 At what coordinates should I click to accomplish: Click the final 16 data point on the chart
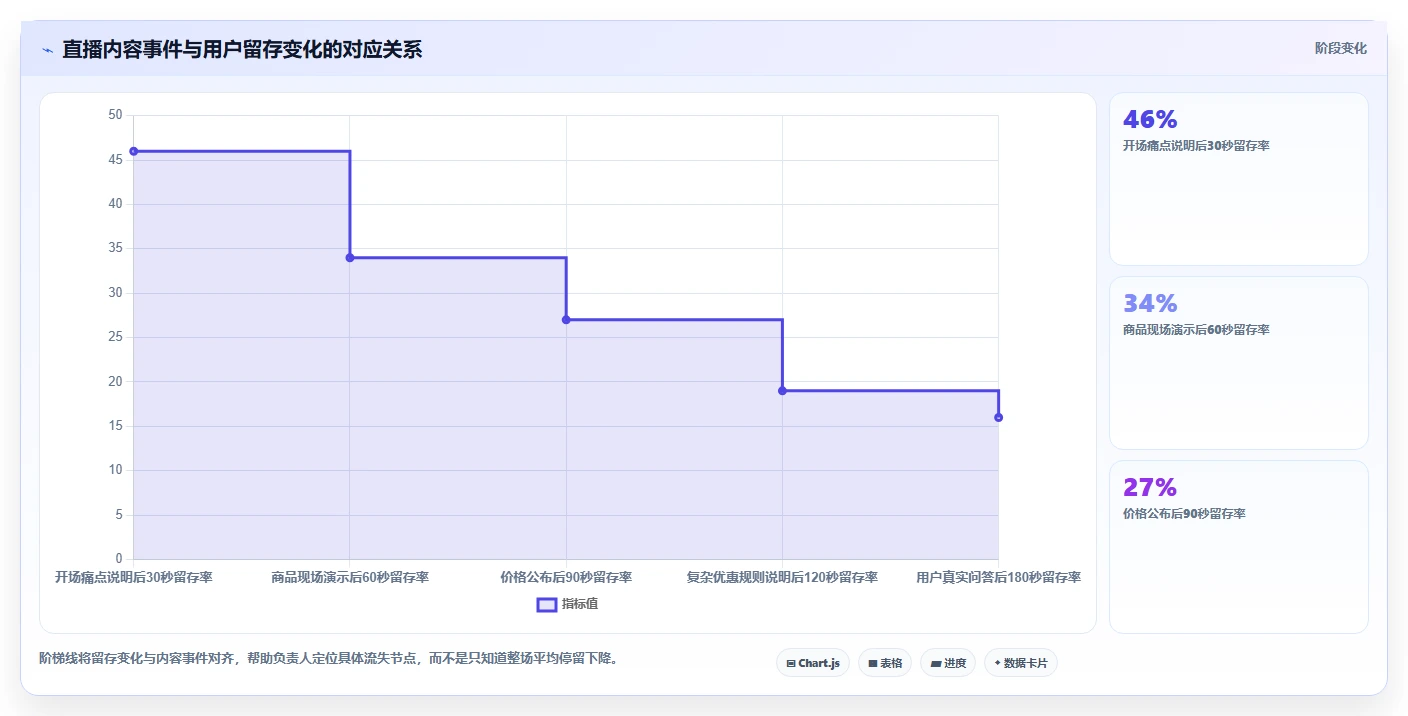click(x=998, y=417)
